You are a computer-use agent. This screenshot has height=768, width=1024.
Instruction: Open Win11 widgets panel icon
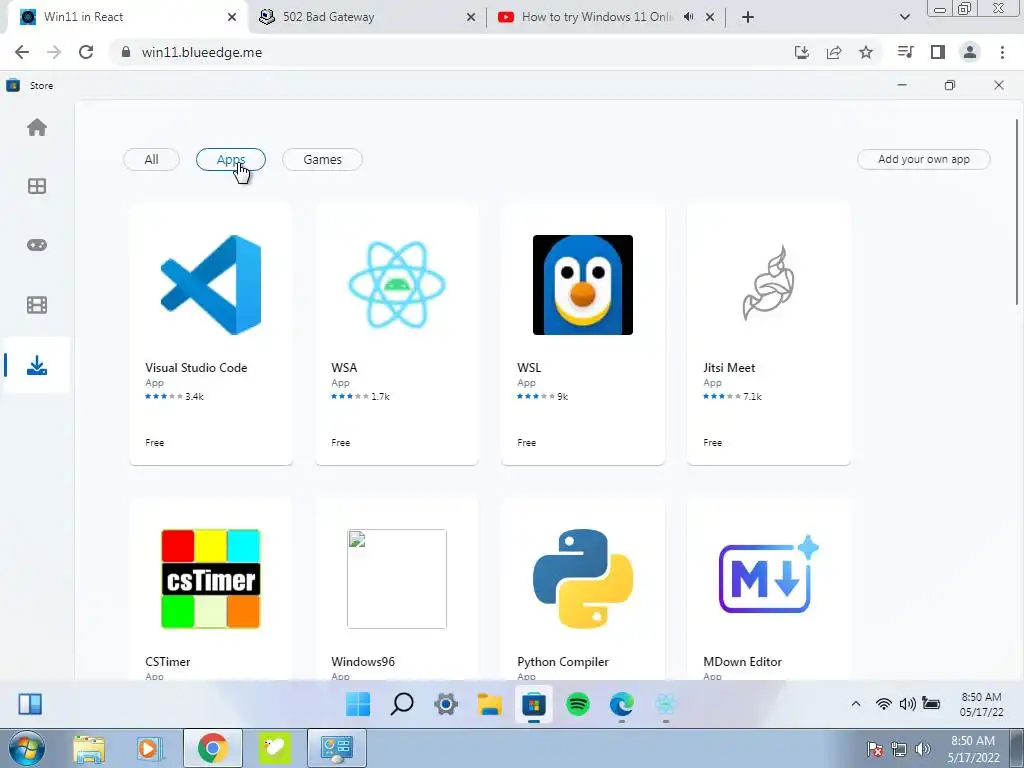pyautogui.click(x=30, y=704)
